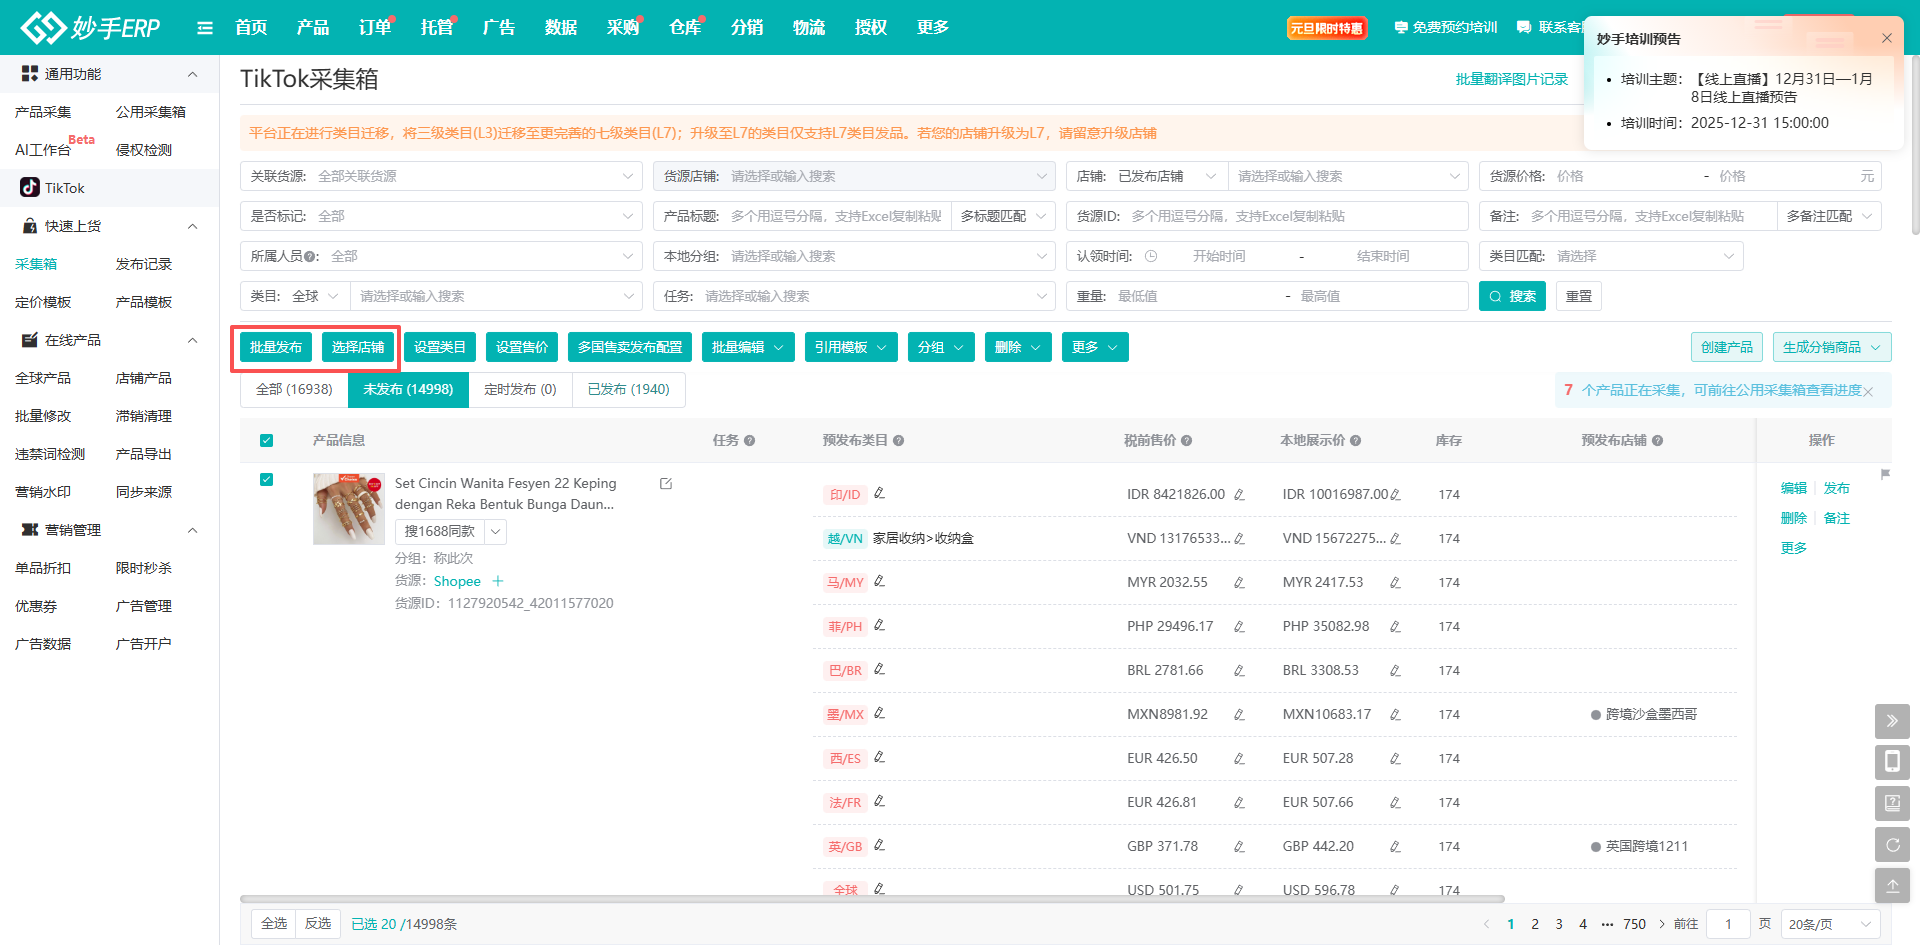This screenshot has width=1920, height=945.
Task: Edit the 印/ID category with pencil icon
Action: point(880,494)
